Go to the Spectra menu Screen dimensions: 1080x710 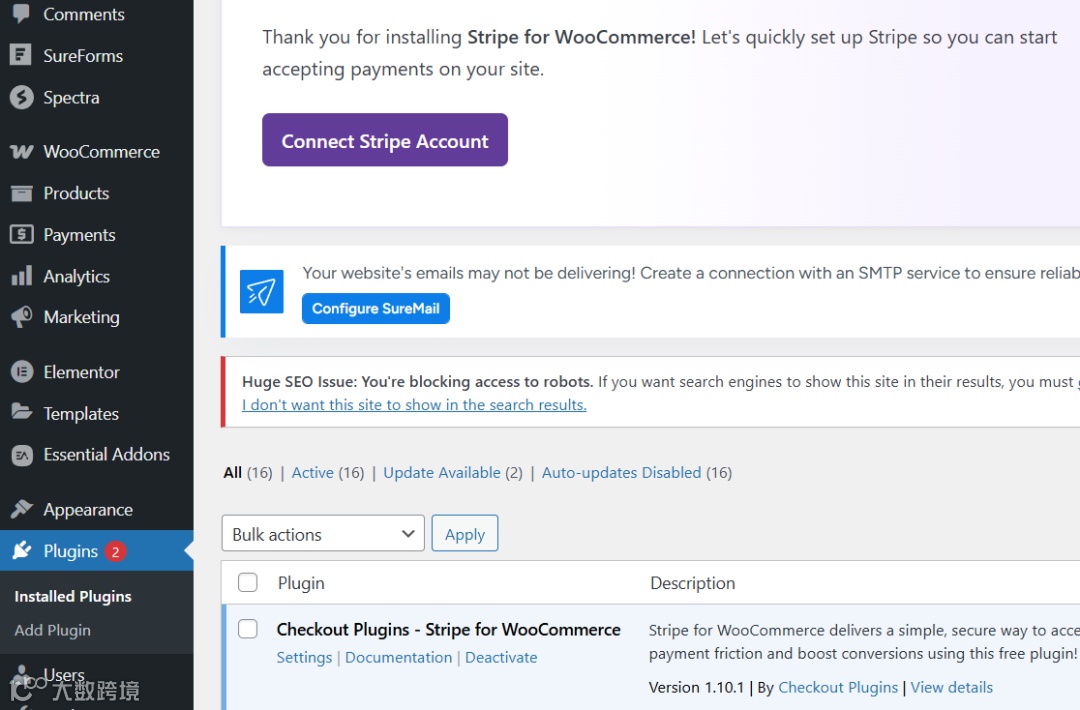pyautogui.click(x=71, y=98)
